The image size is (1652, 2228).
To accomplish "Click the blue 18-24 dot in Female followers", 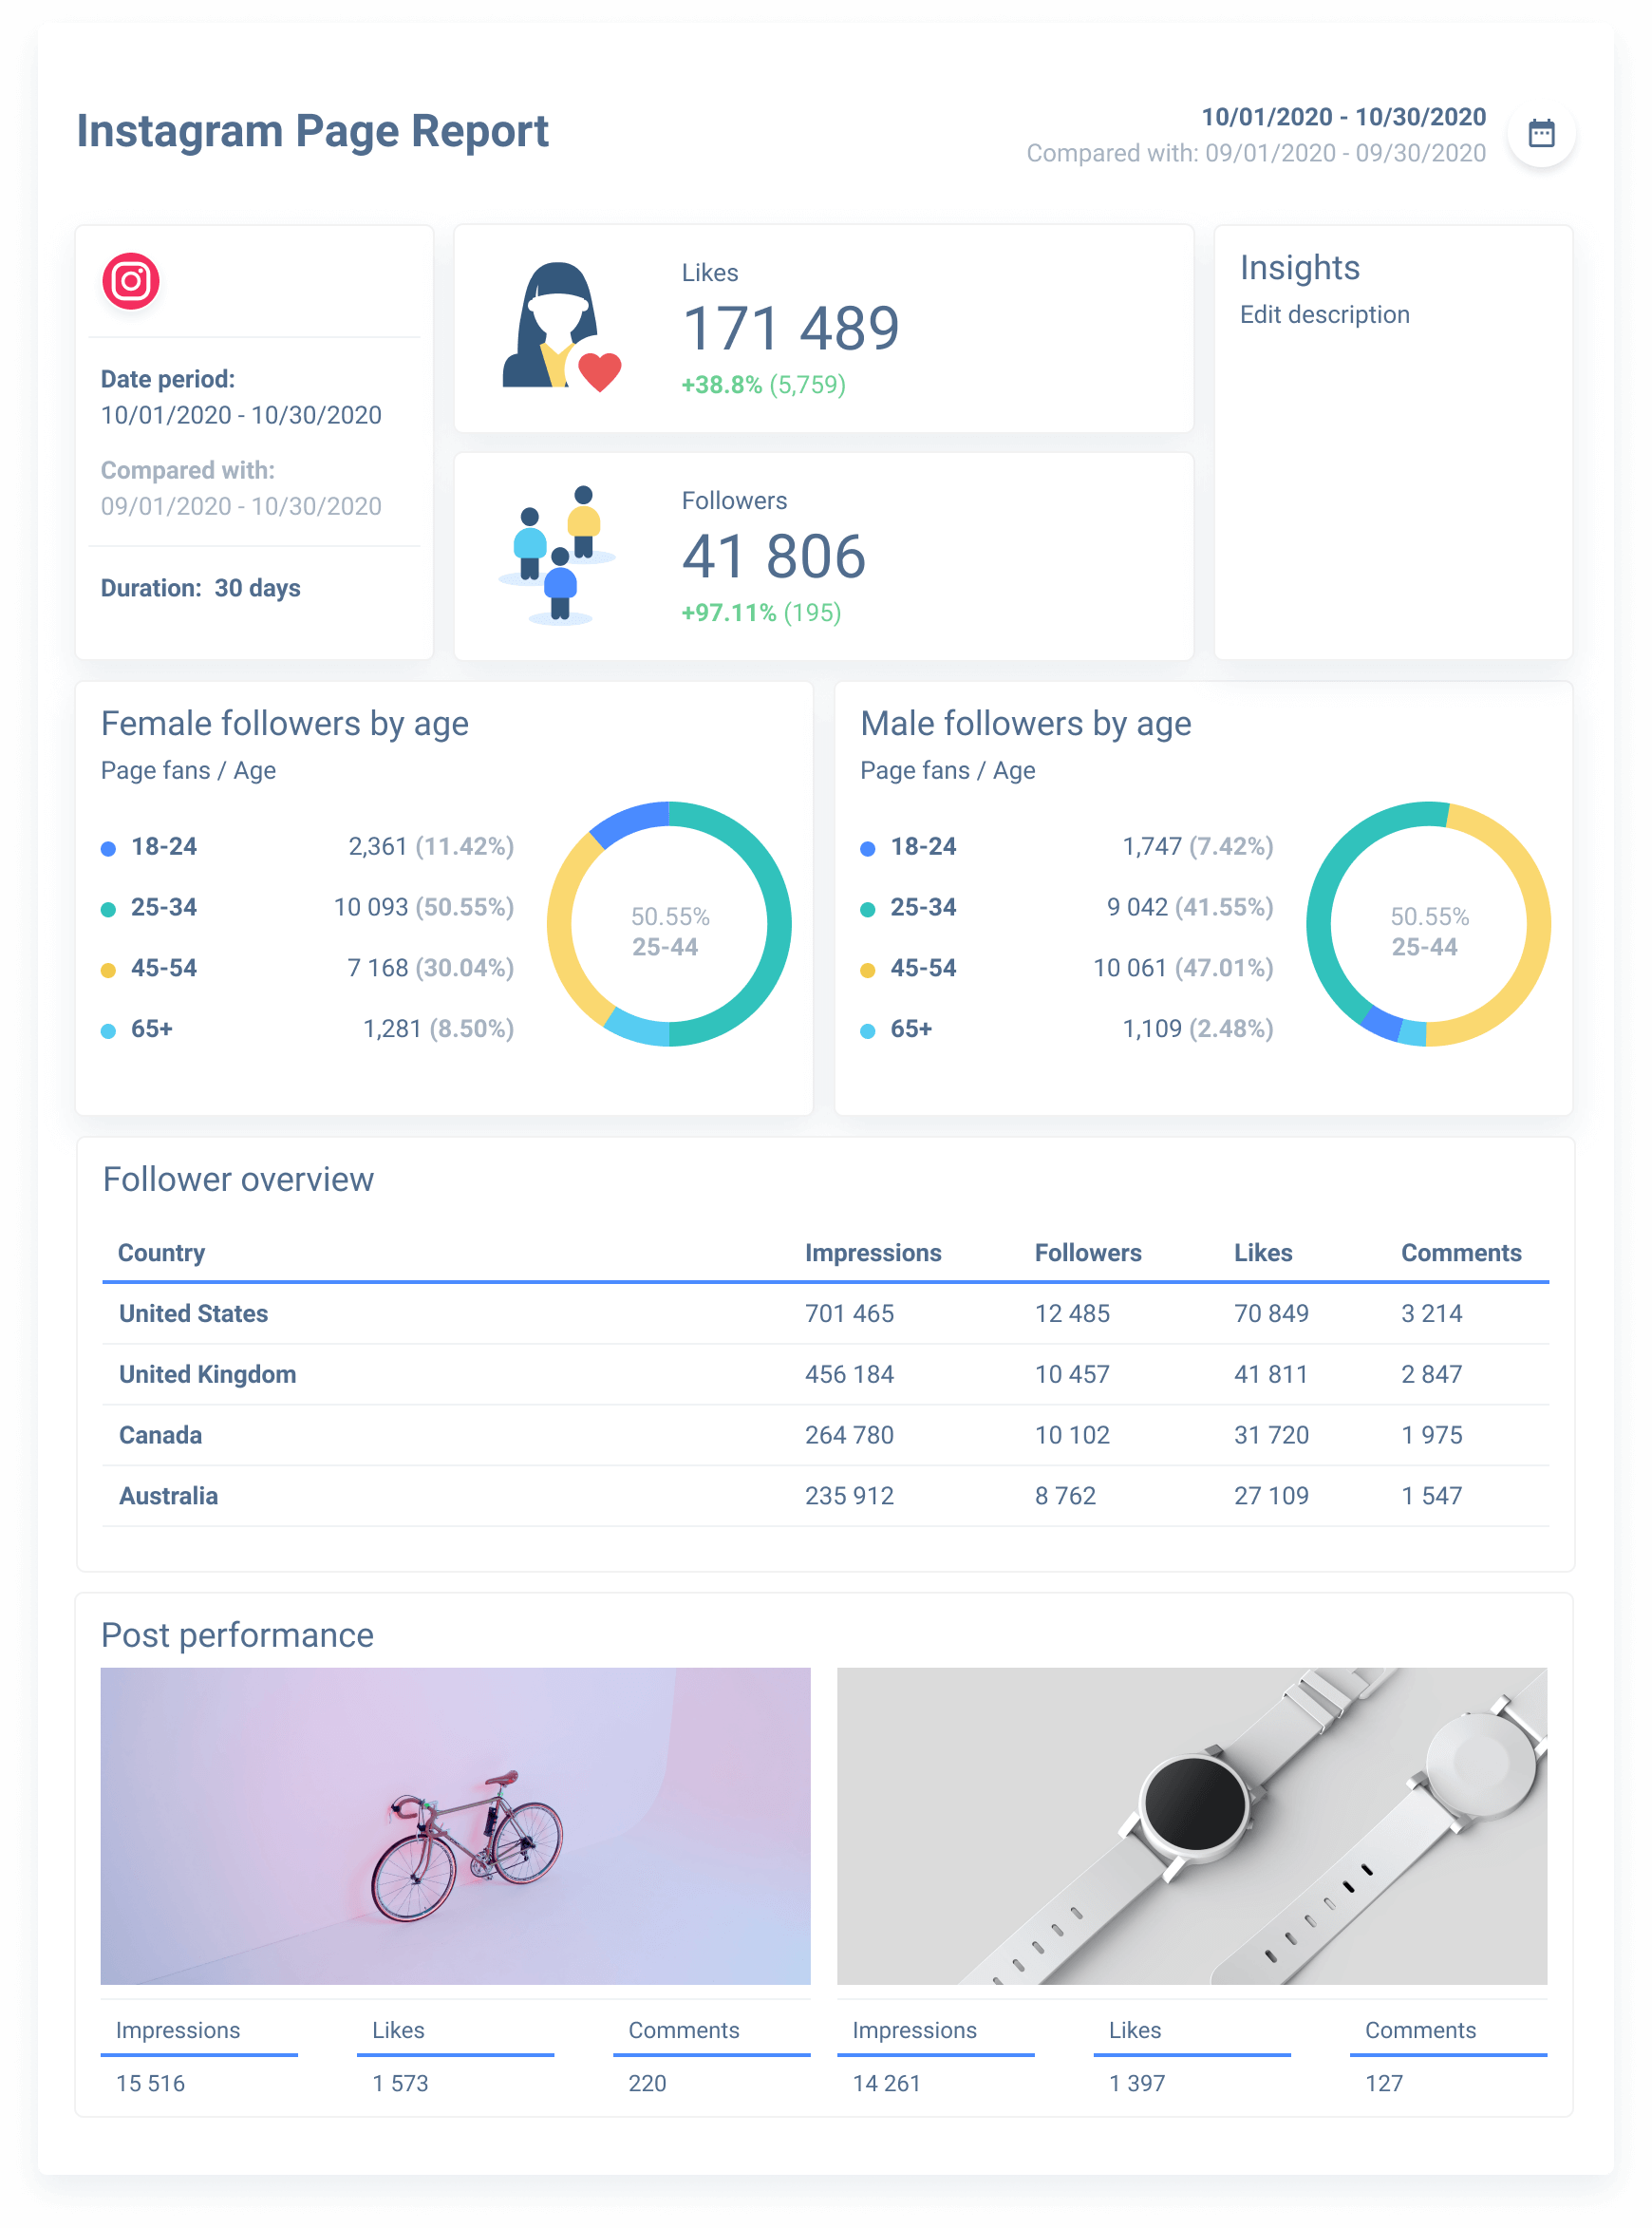I will [108, 849].
